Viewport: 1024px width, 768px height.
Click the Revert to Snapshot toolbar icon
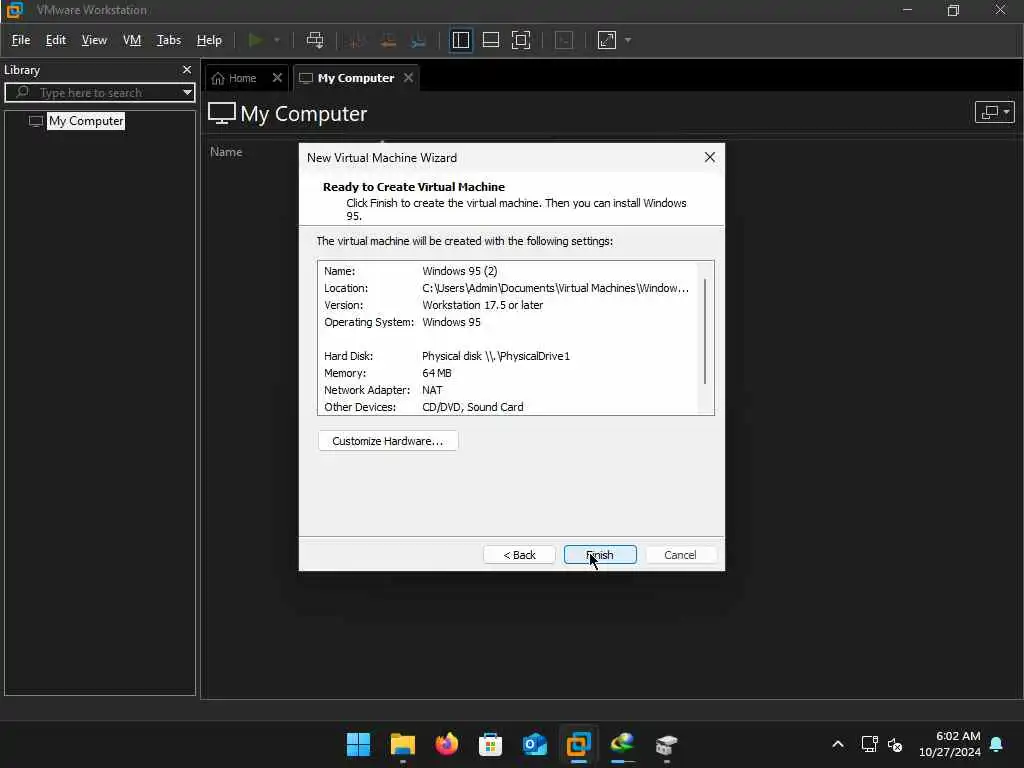click(x=388, y=40)
